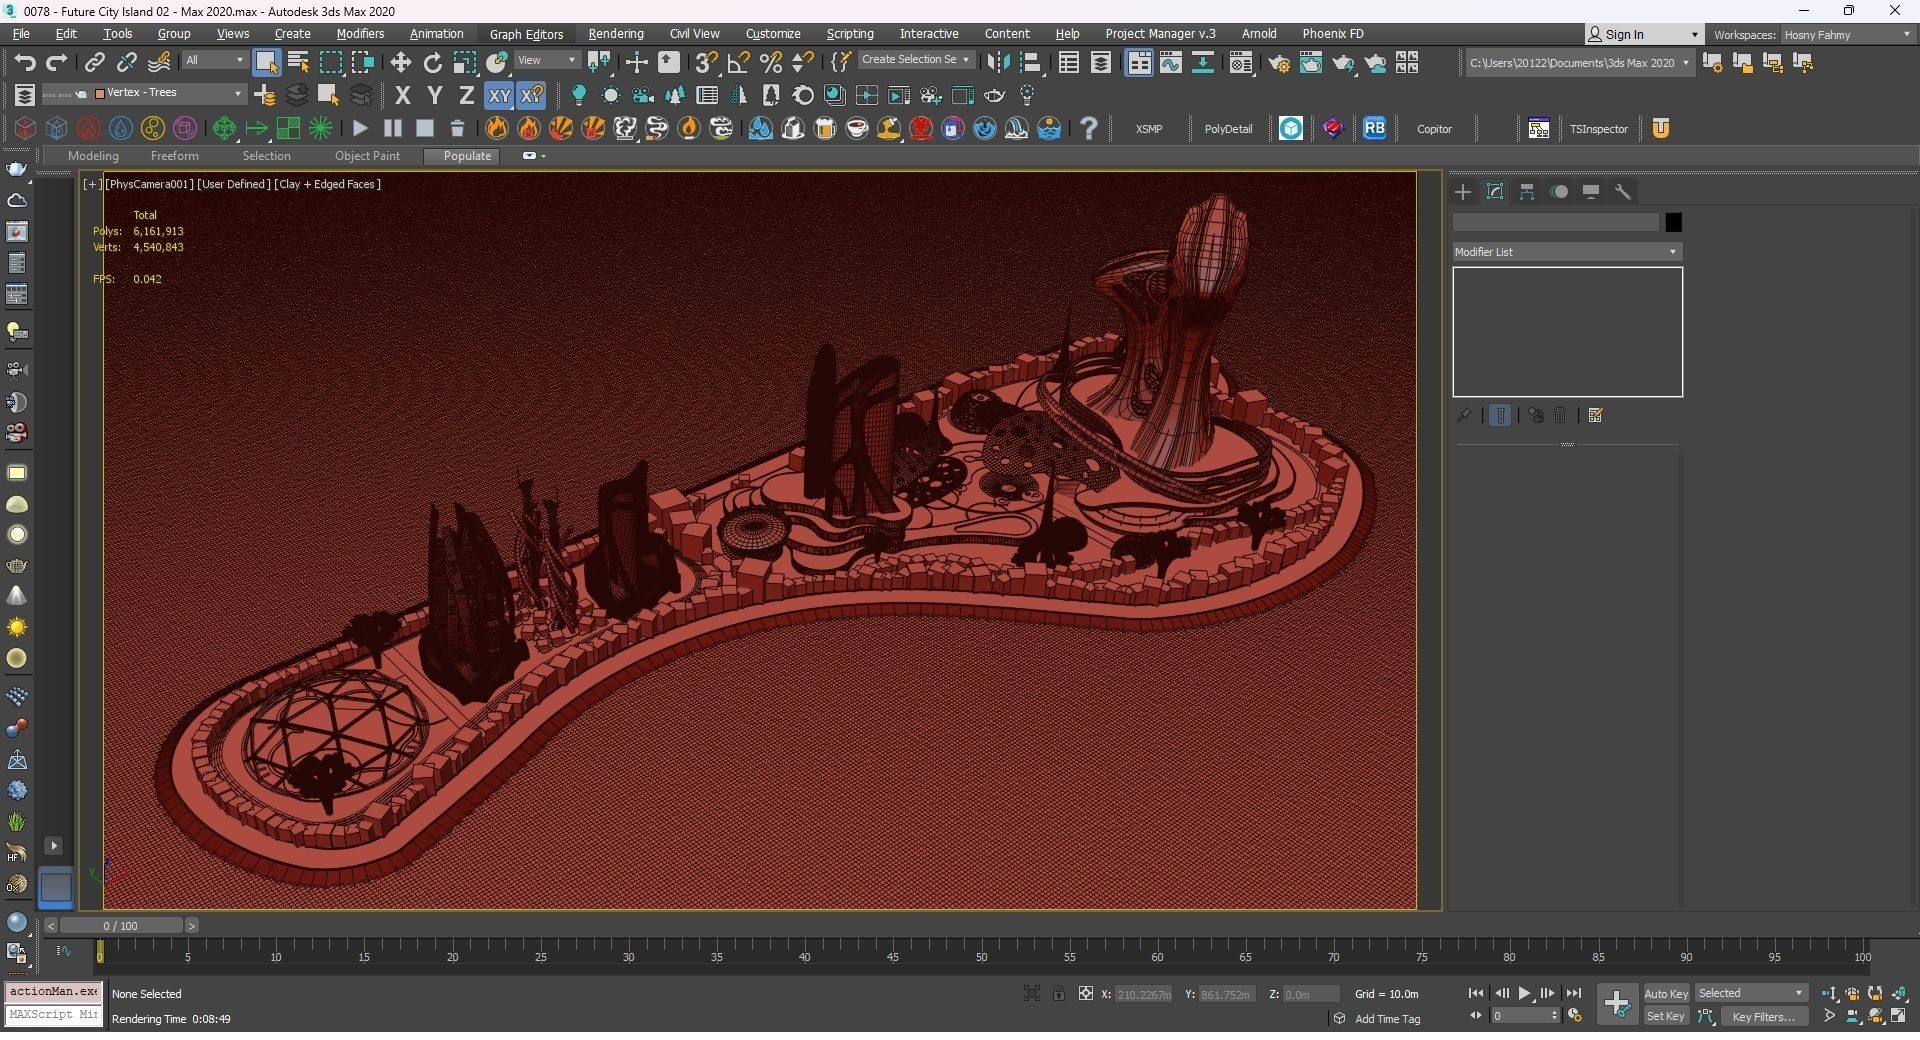Toggle Pin Stack icon

coord(1464,415)
